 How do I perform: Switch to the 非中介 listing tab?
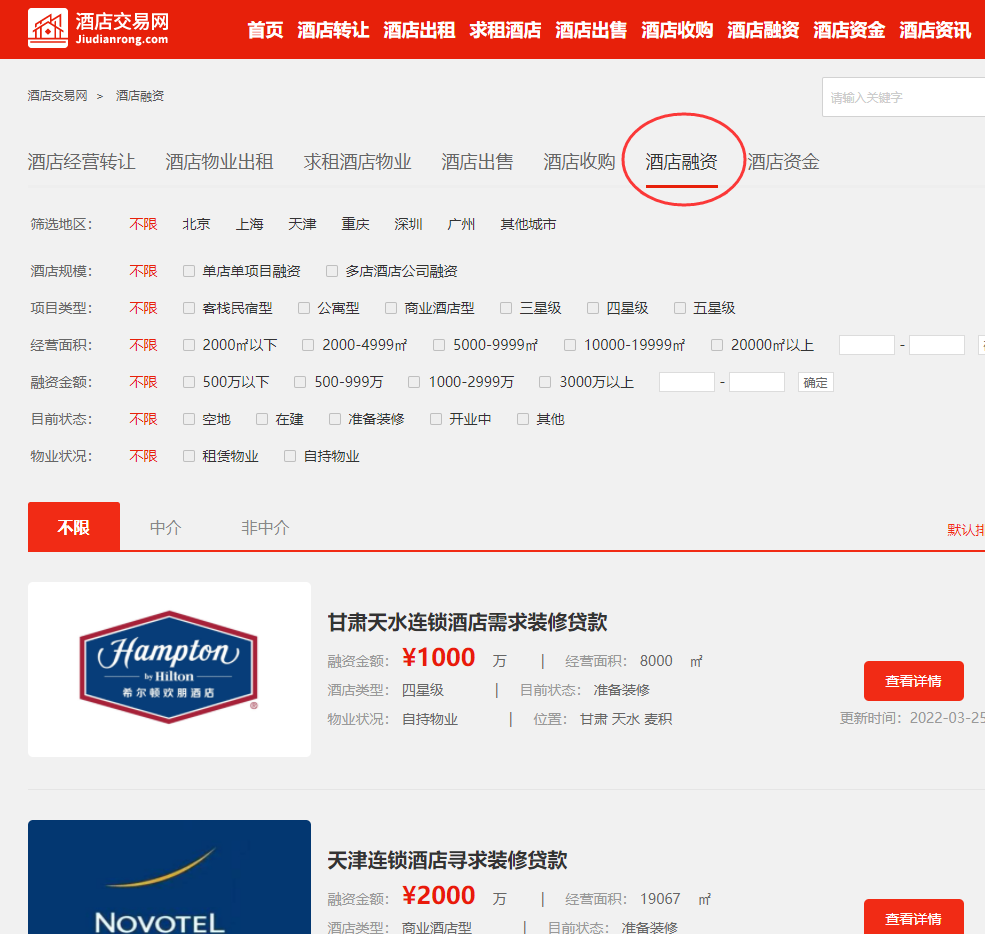[x=265, y=528]
